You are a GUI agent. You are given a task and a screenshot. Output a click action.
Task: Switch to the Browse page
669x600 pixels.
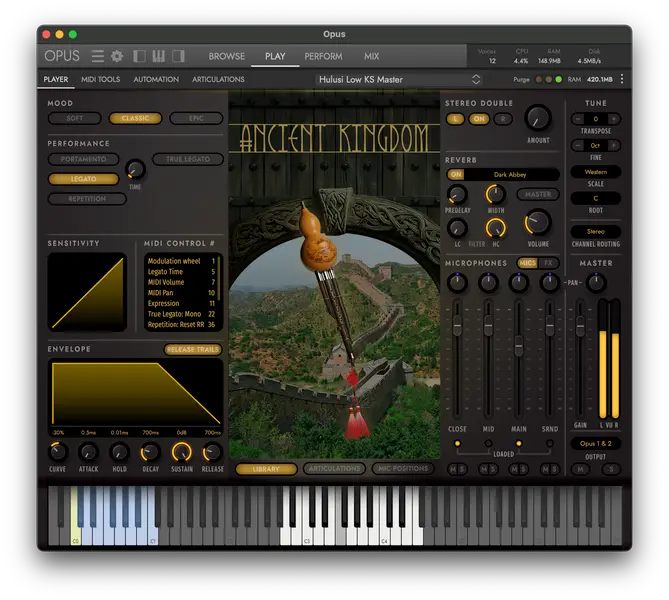pos(227,56)
